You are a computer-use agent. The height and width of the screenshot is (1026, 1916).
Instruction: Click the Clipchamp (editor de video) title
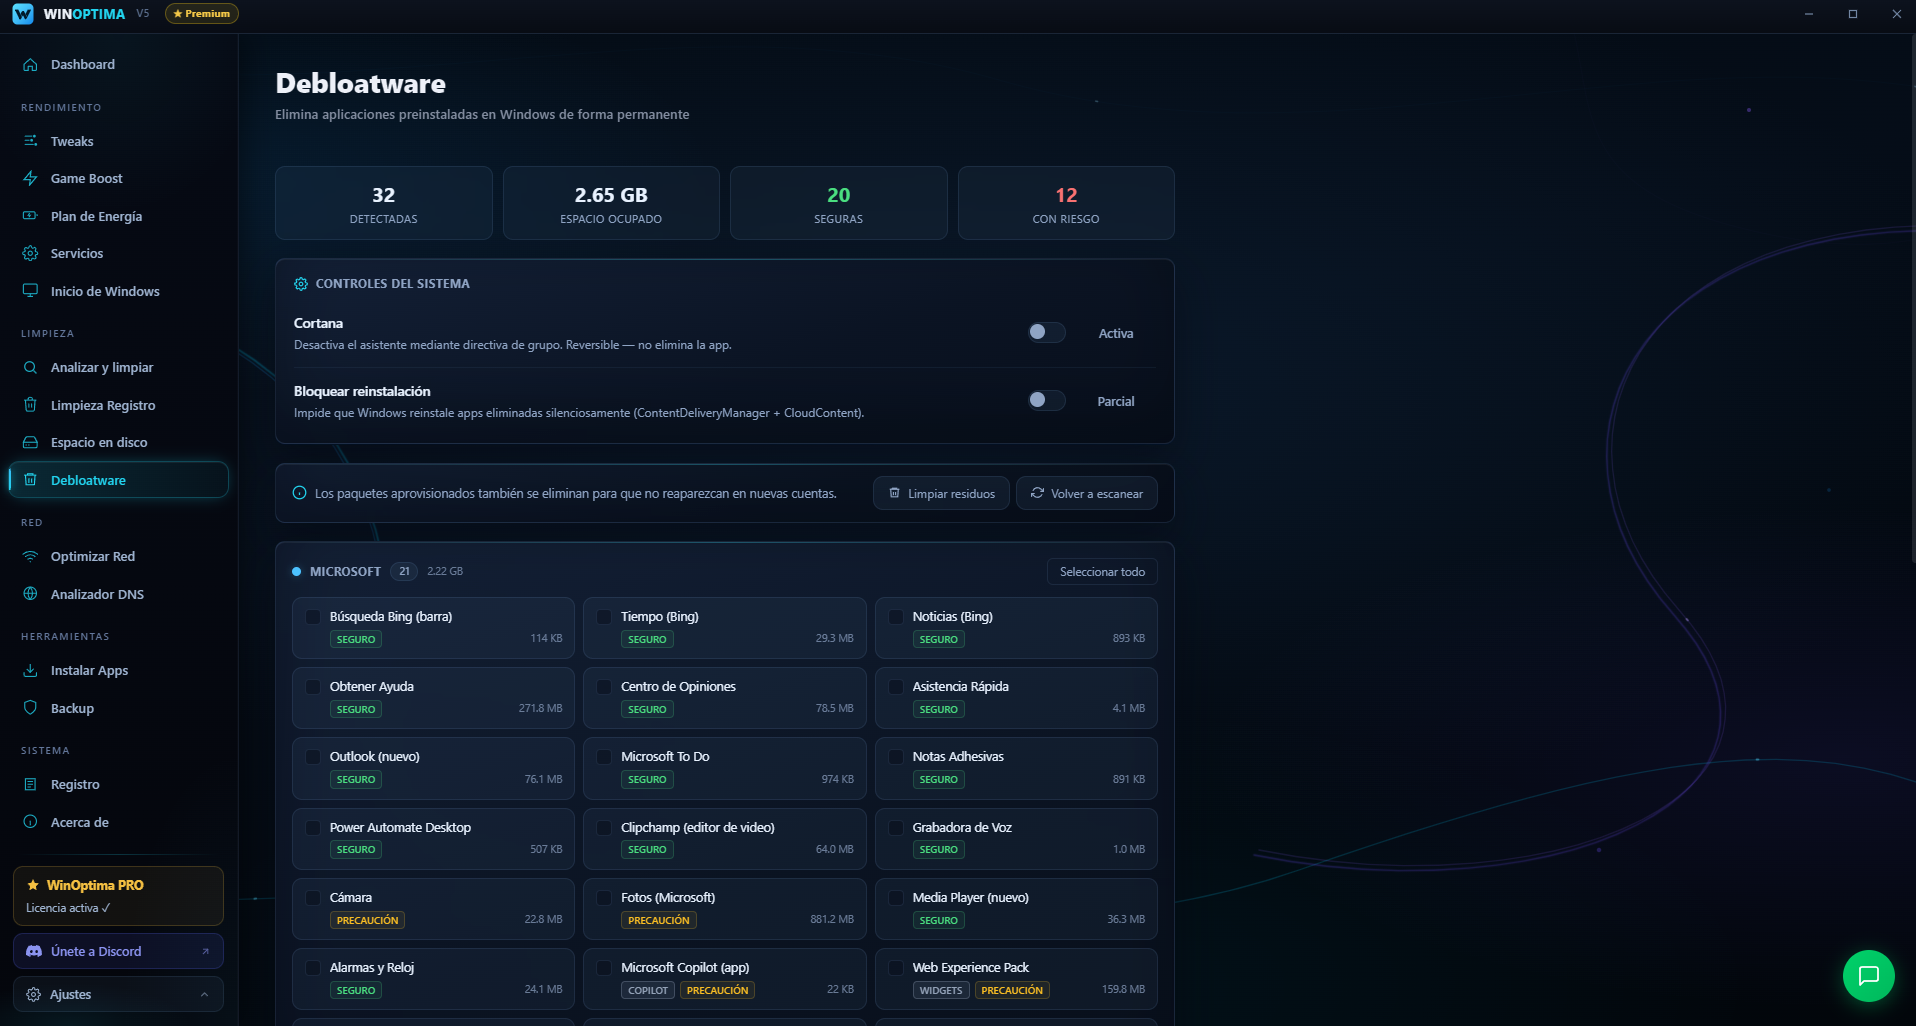point(698,828)
